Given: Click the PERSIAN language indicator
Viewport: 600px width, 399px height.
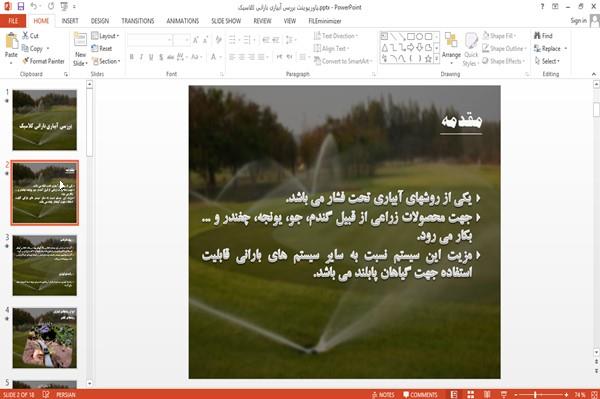Looking at the screenshot, I should 65,395.
